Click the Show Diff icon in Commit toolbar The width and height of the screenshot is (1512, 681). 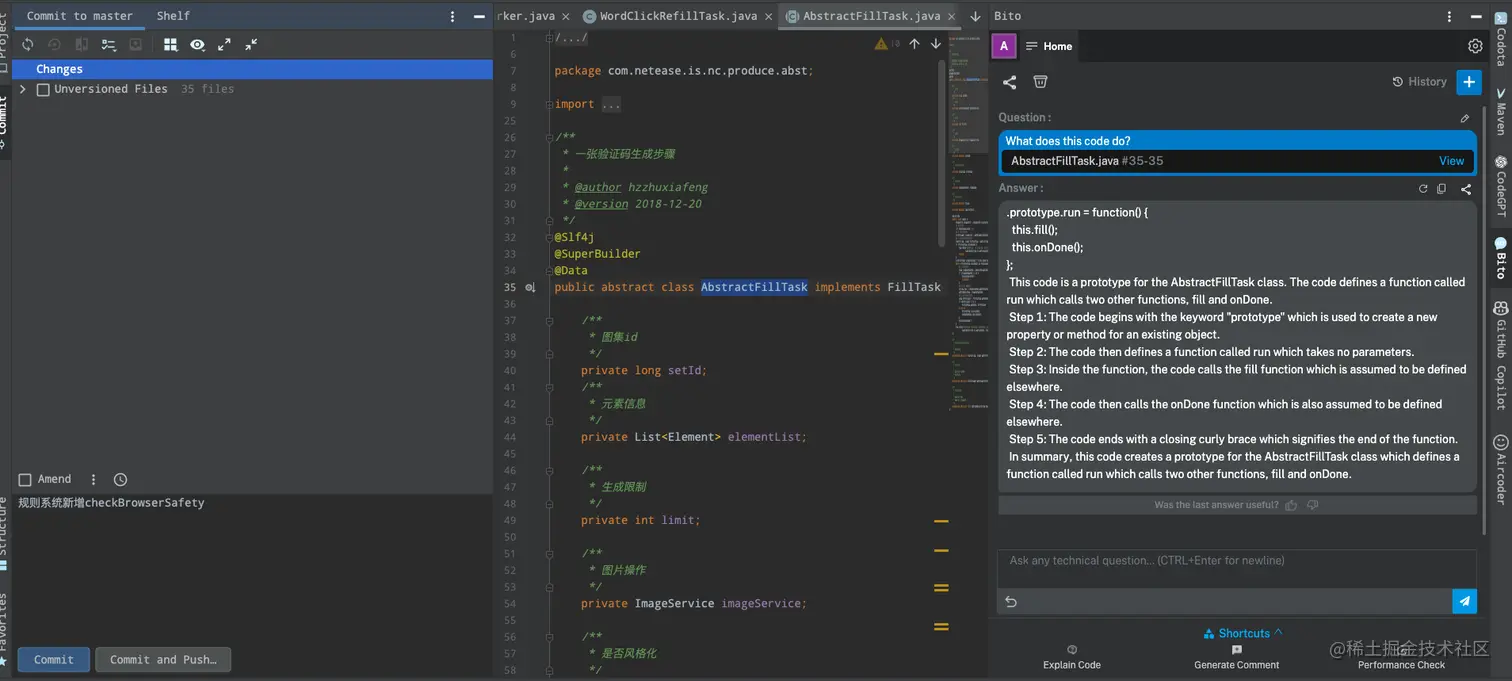(x=82, y=44)
